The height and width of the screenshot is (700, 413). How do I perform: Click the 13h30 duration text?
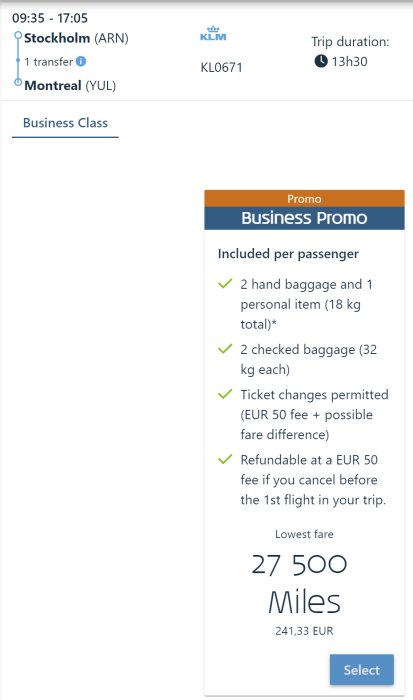350,61
